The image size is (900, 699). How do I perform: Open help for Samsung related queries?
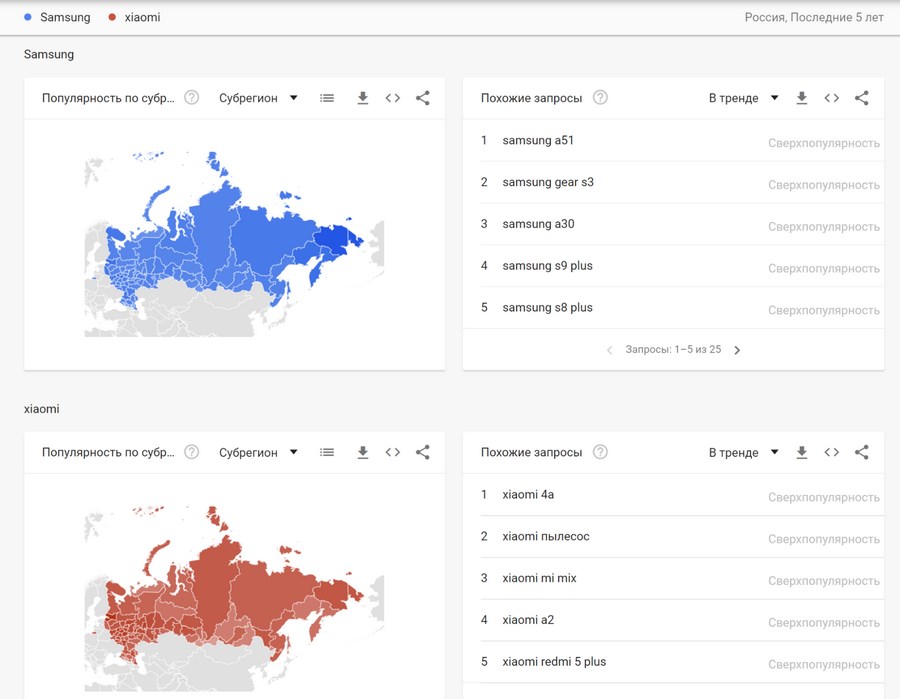click(x=600, y=98)
